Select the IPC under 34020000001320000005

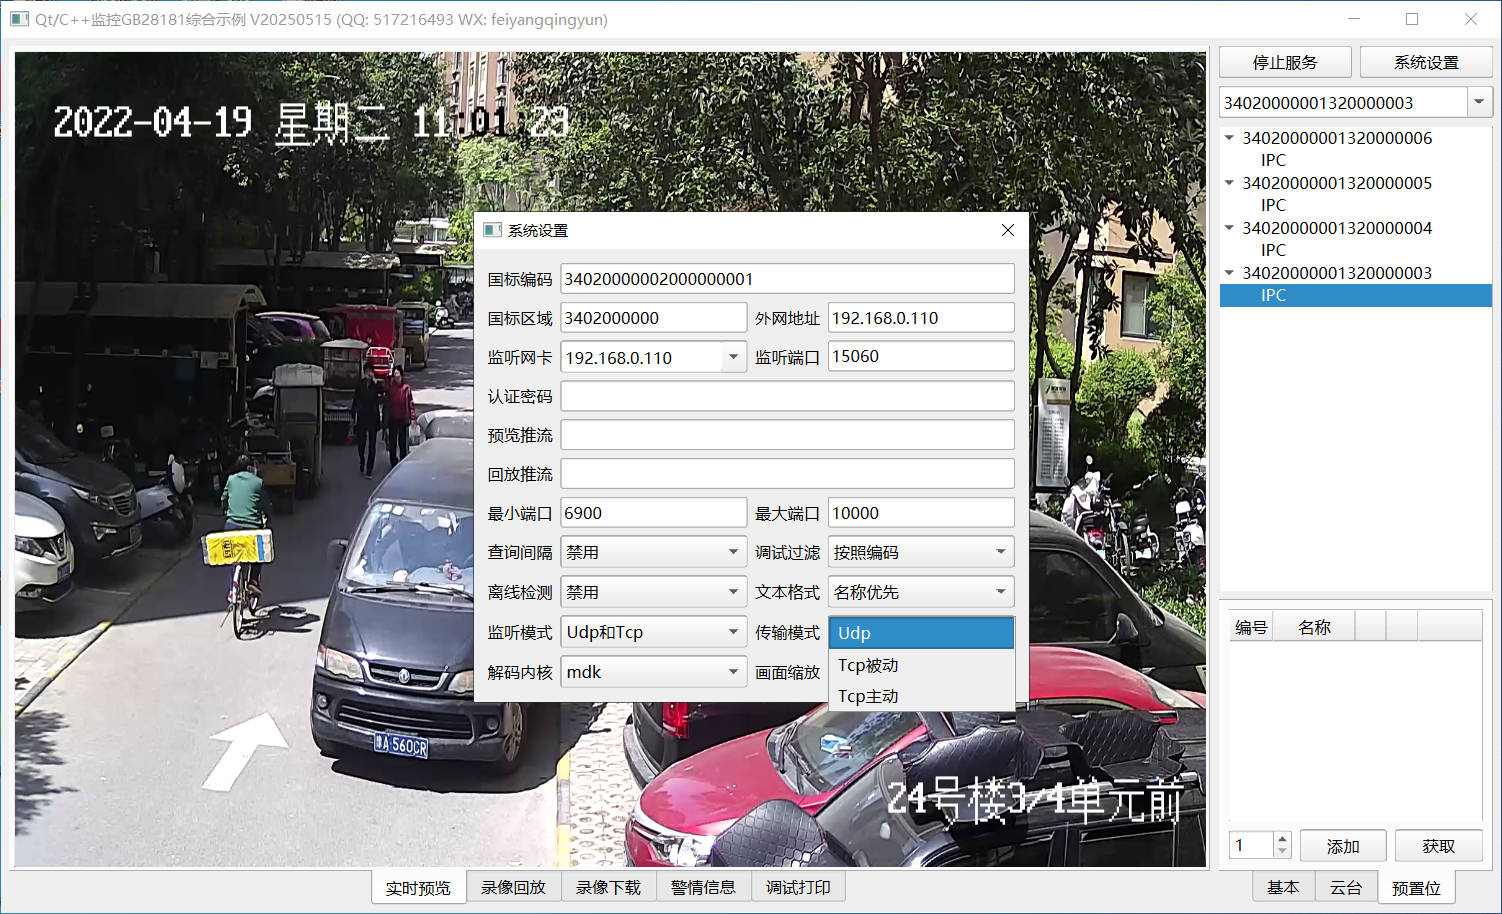click(x=1273, y=205)
